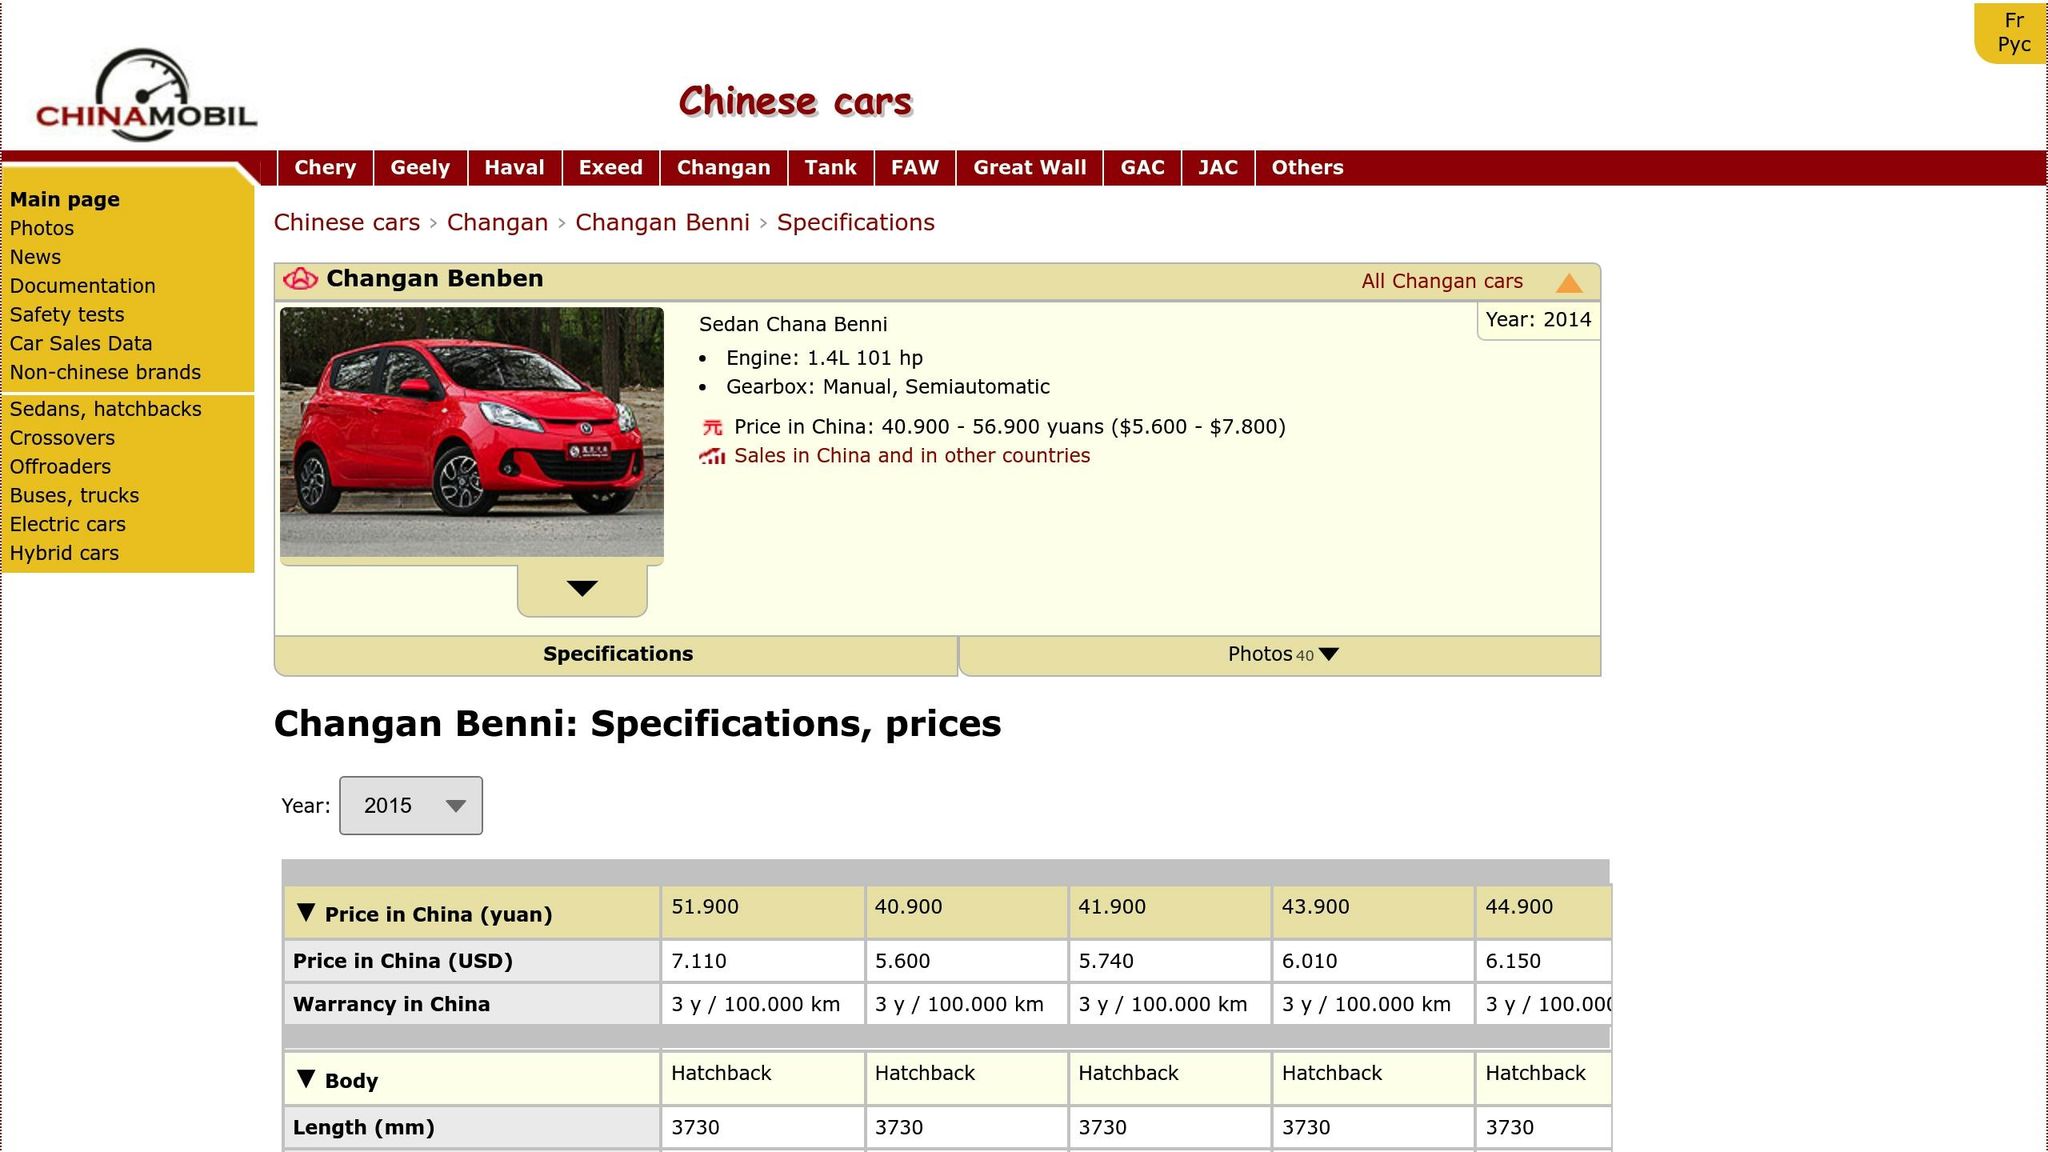Browse Sedans, hatchbacks category
This screenshot has width=2048, height=1152.
(x=106, y=410)
